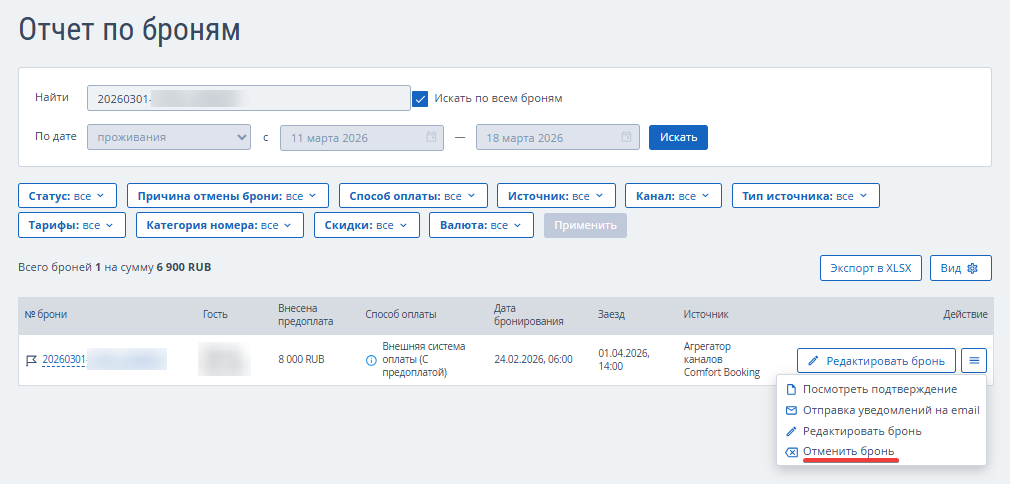Expand the Статус filter dropdown
Image resolution: width=1010 pixels, height=484 pixels.
tap(68, 196)
